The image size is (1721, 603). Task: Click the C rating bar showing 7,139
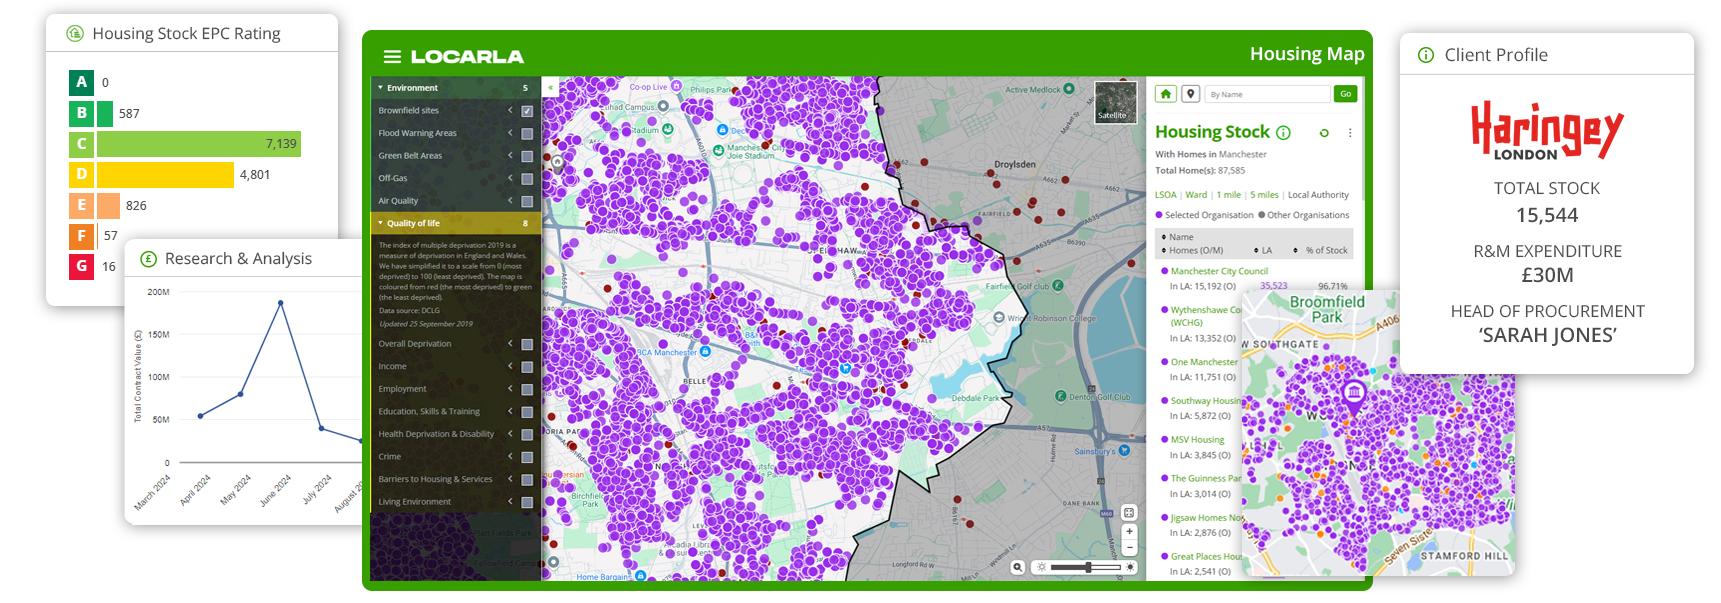click(x=199, y=144)
